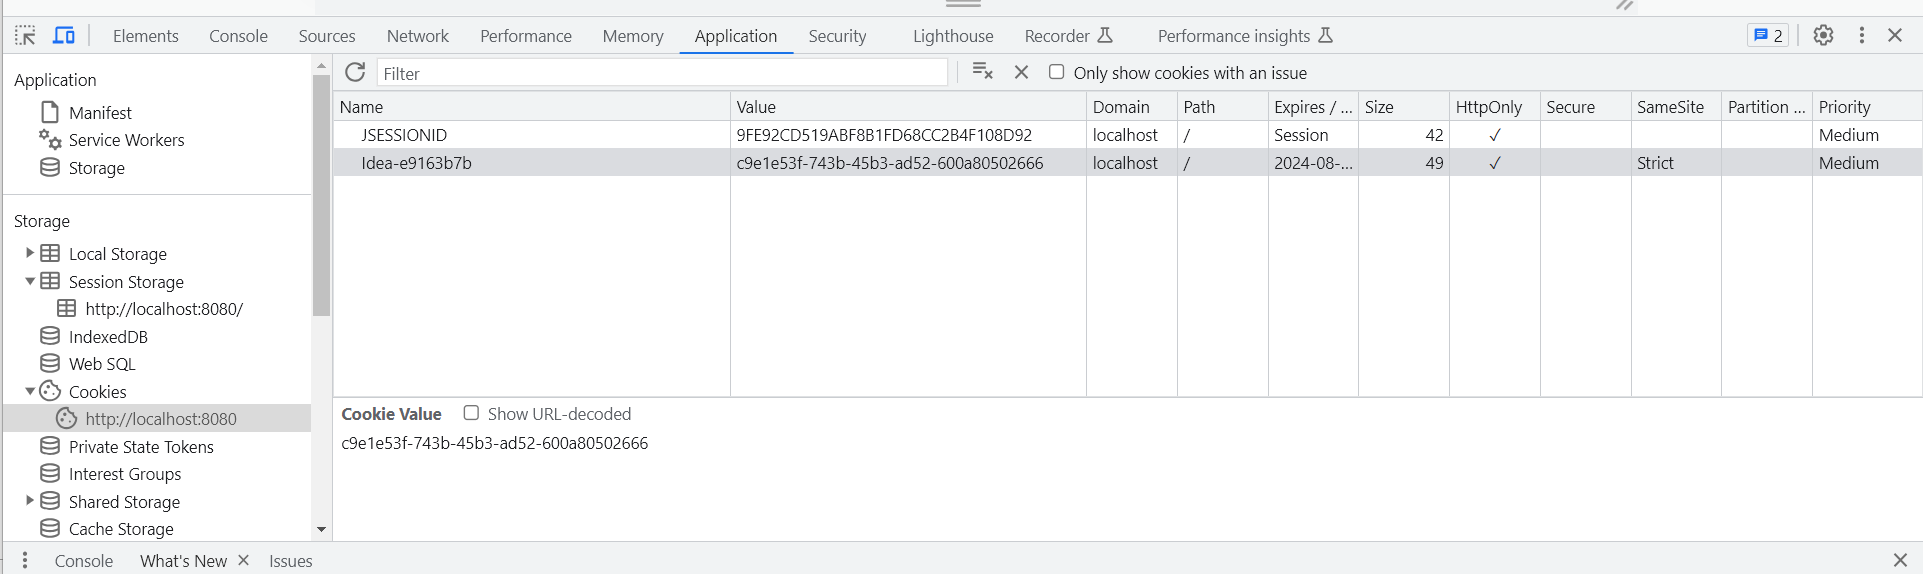Select the Idea-e9163b7b cookie name
Viewport: 1923px width, 574px height.
416,163
